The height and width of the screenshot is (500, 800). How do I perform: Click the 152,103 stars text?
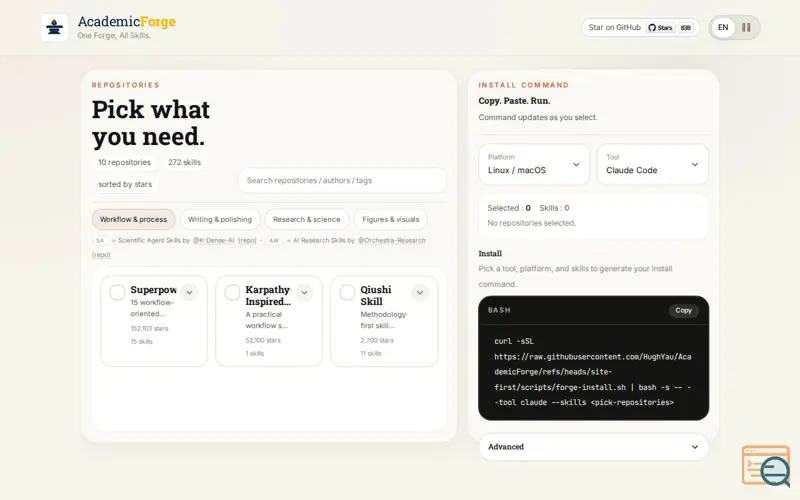click(x=149, y=329)
